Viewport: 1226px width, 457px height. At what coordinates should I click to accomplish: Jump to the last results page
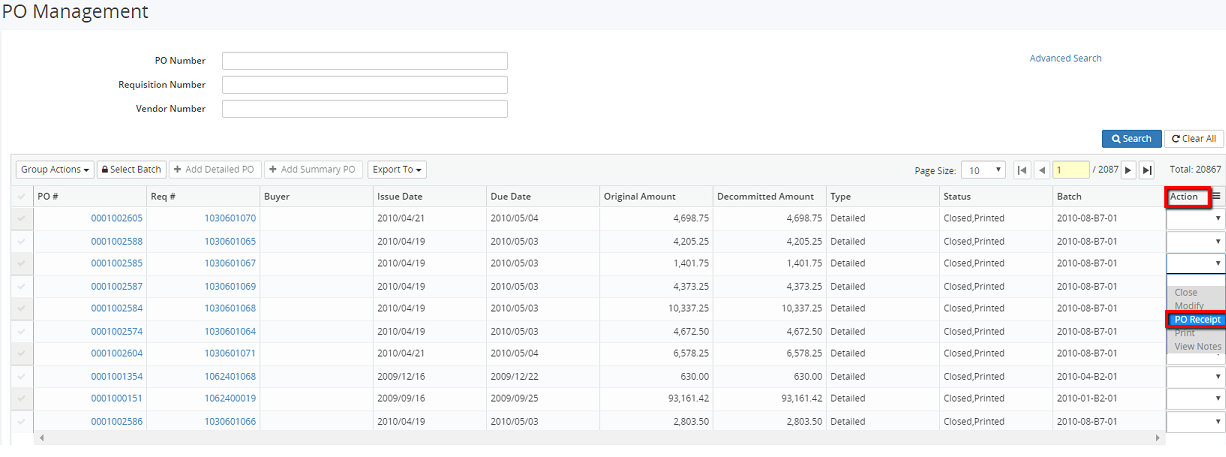[x=1147, y=170]
